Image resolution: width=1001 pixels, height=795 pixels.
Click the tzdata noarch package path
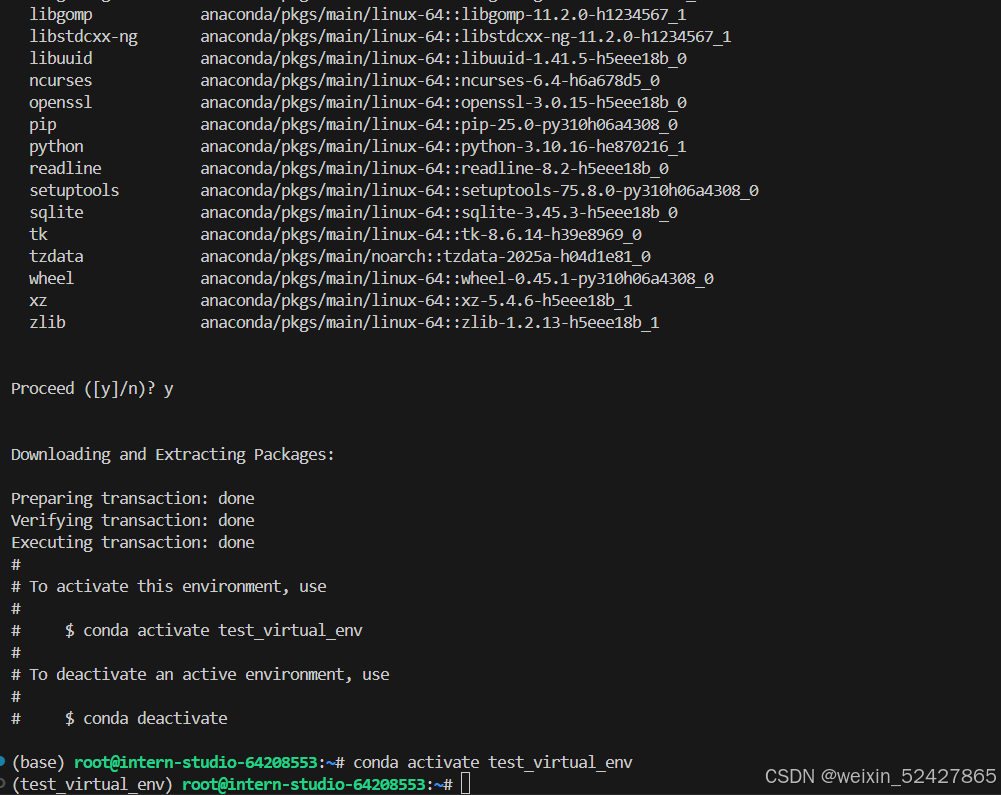click(425, 256)
